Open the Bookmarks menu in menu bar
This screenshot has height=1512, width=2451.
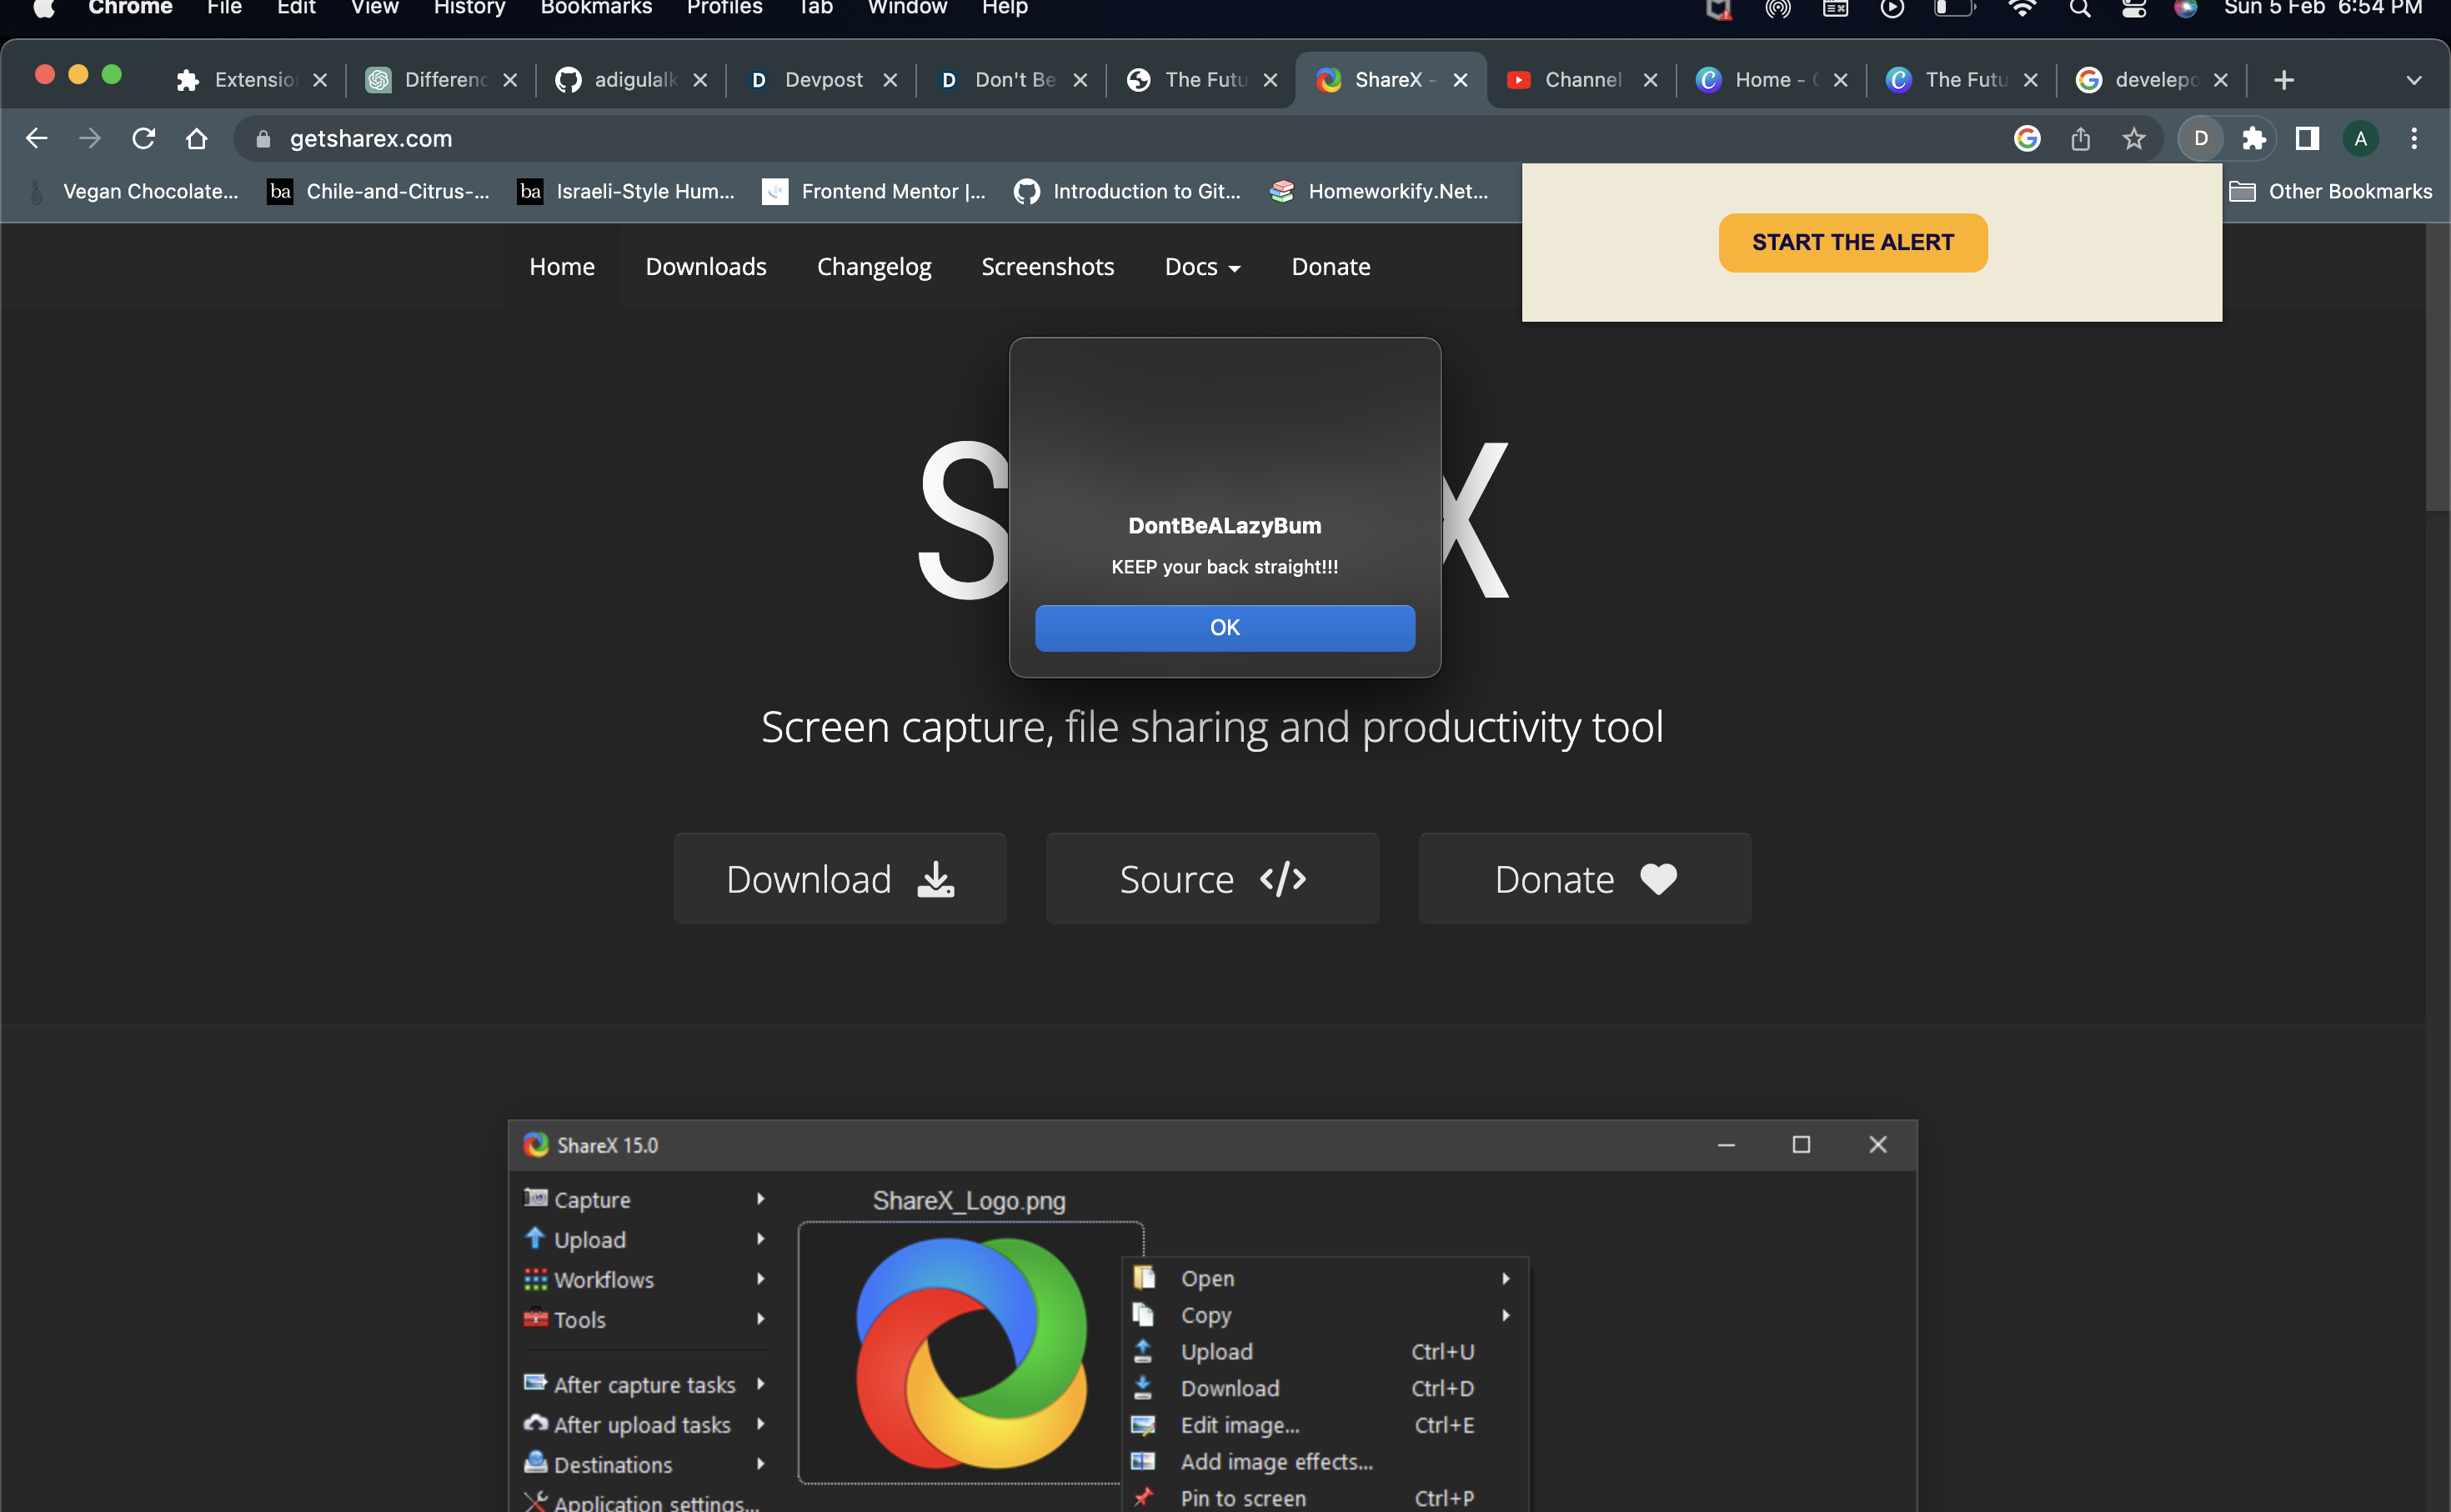(596, 9)
